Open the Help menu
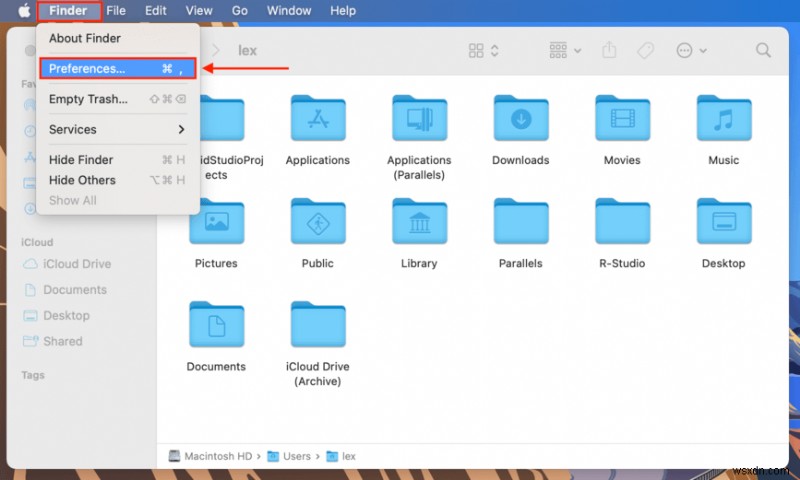Screen dimensions: 800x480 click(x=343, y=11)
